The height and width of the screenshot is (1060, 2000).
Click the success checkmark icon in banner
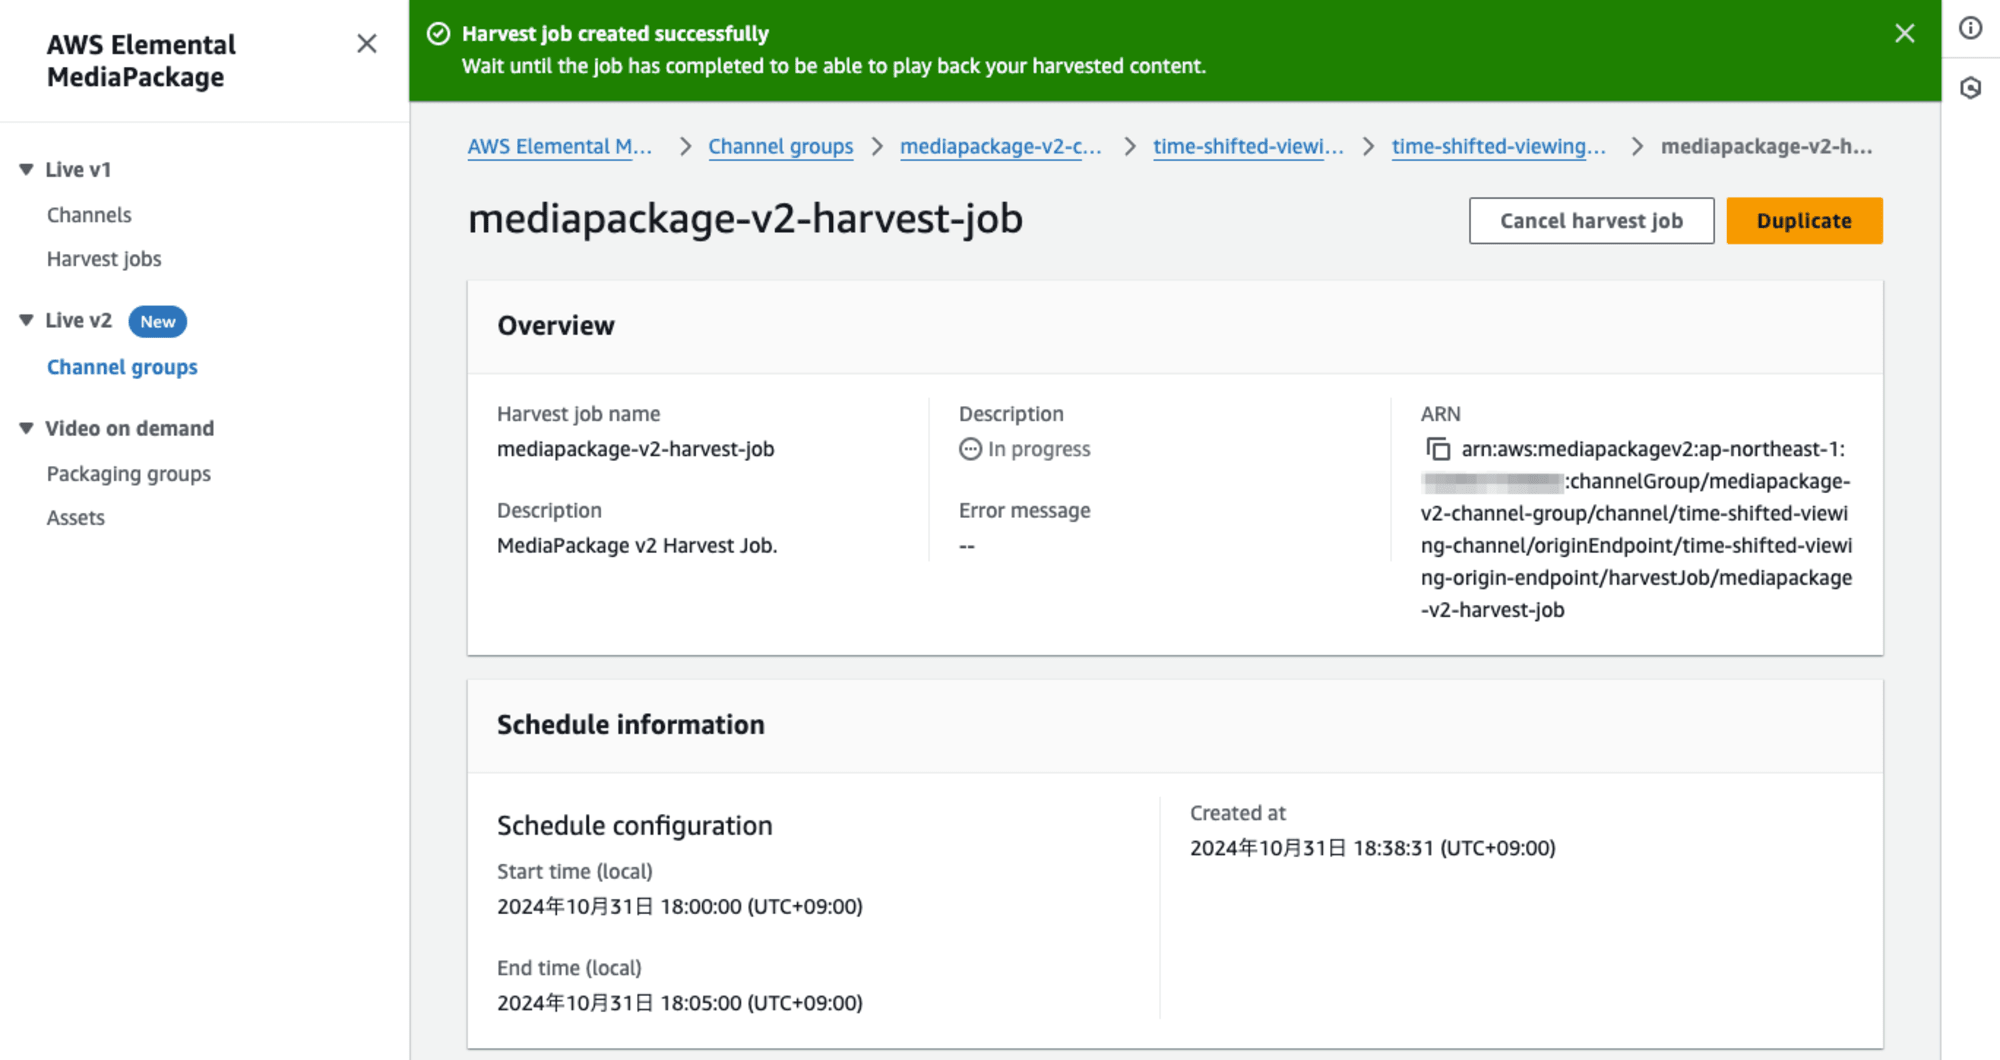coord(438,34)
